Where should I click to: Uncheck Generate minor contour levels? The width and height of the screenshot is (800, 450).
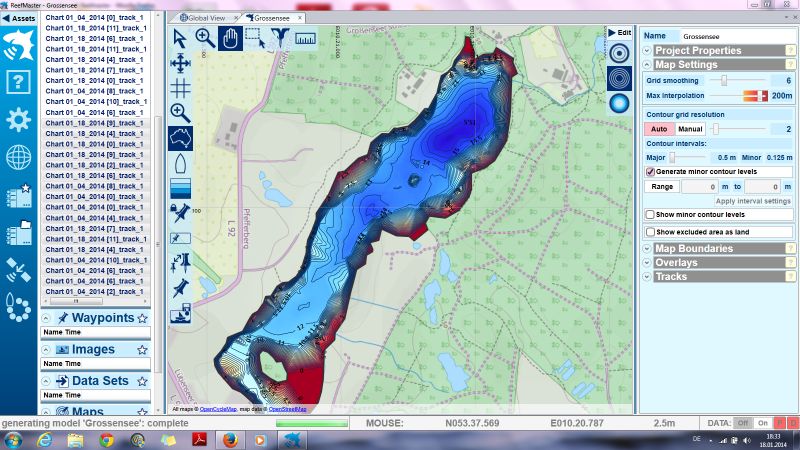click(x=650, y=172)
